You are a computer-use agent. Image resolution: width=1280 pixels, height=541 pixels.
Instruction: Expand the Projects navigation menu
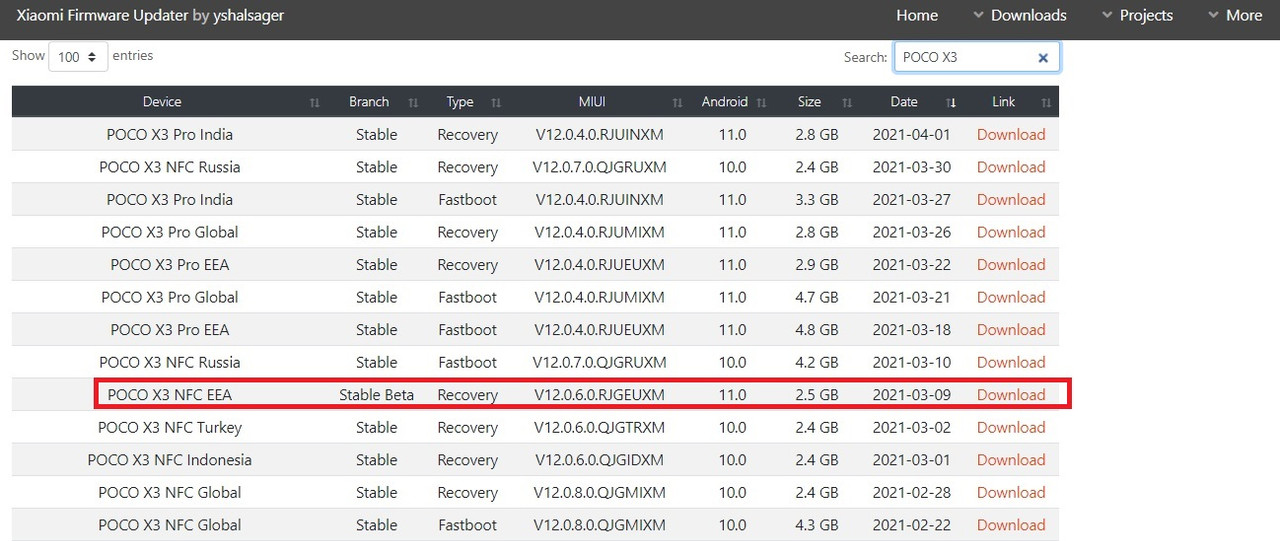pos(1137,15)
